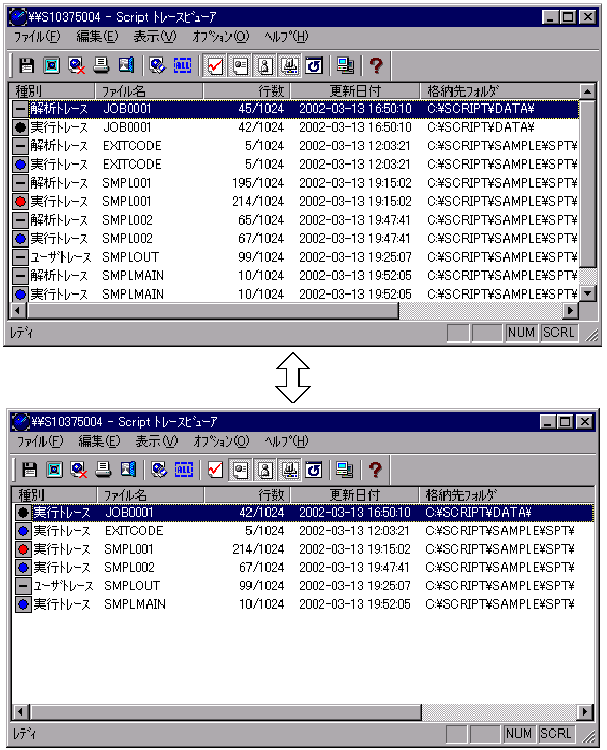Open the ヘルプ(H) menu in upper window
Viewport: 607px width, 750px height.
pyautogui.click(x=286, y=36)
